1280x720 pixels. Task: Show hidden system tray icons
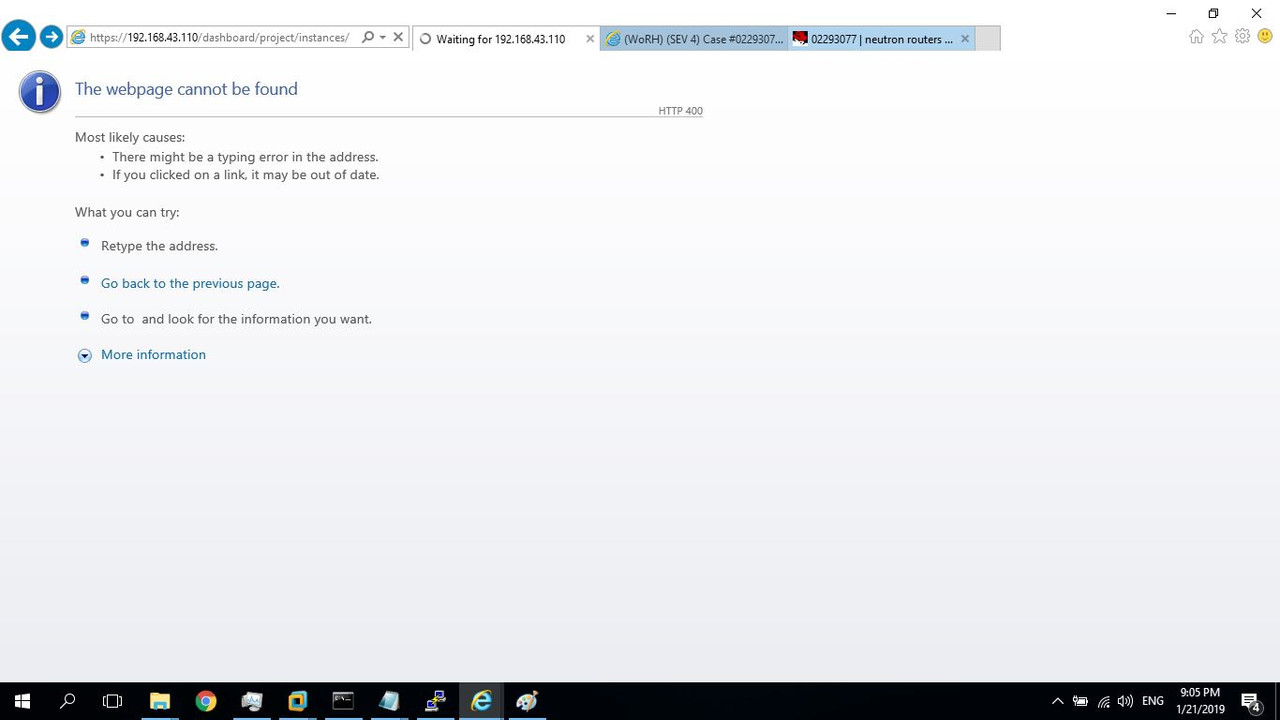pos(1057,701)
